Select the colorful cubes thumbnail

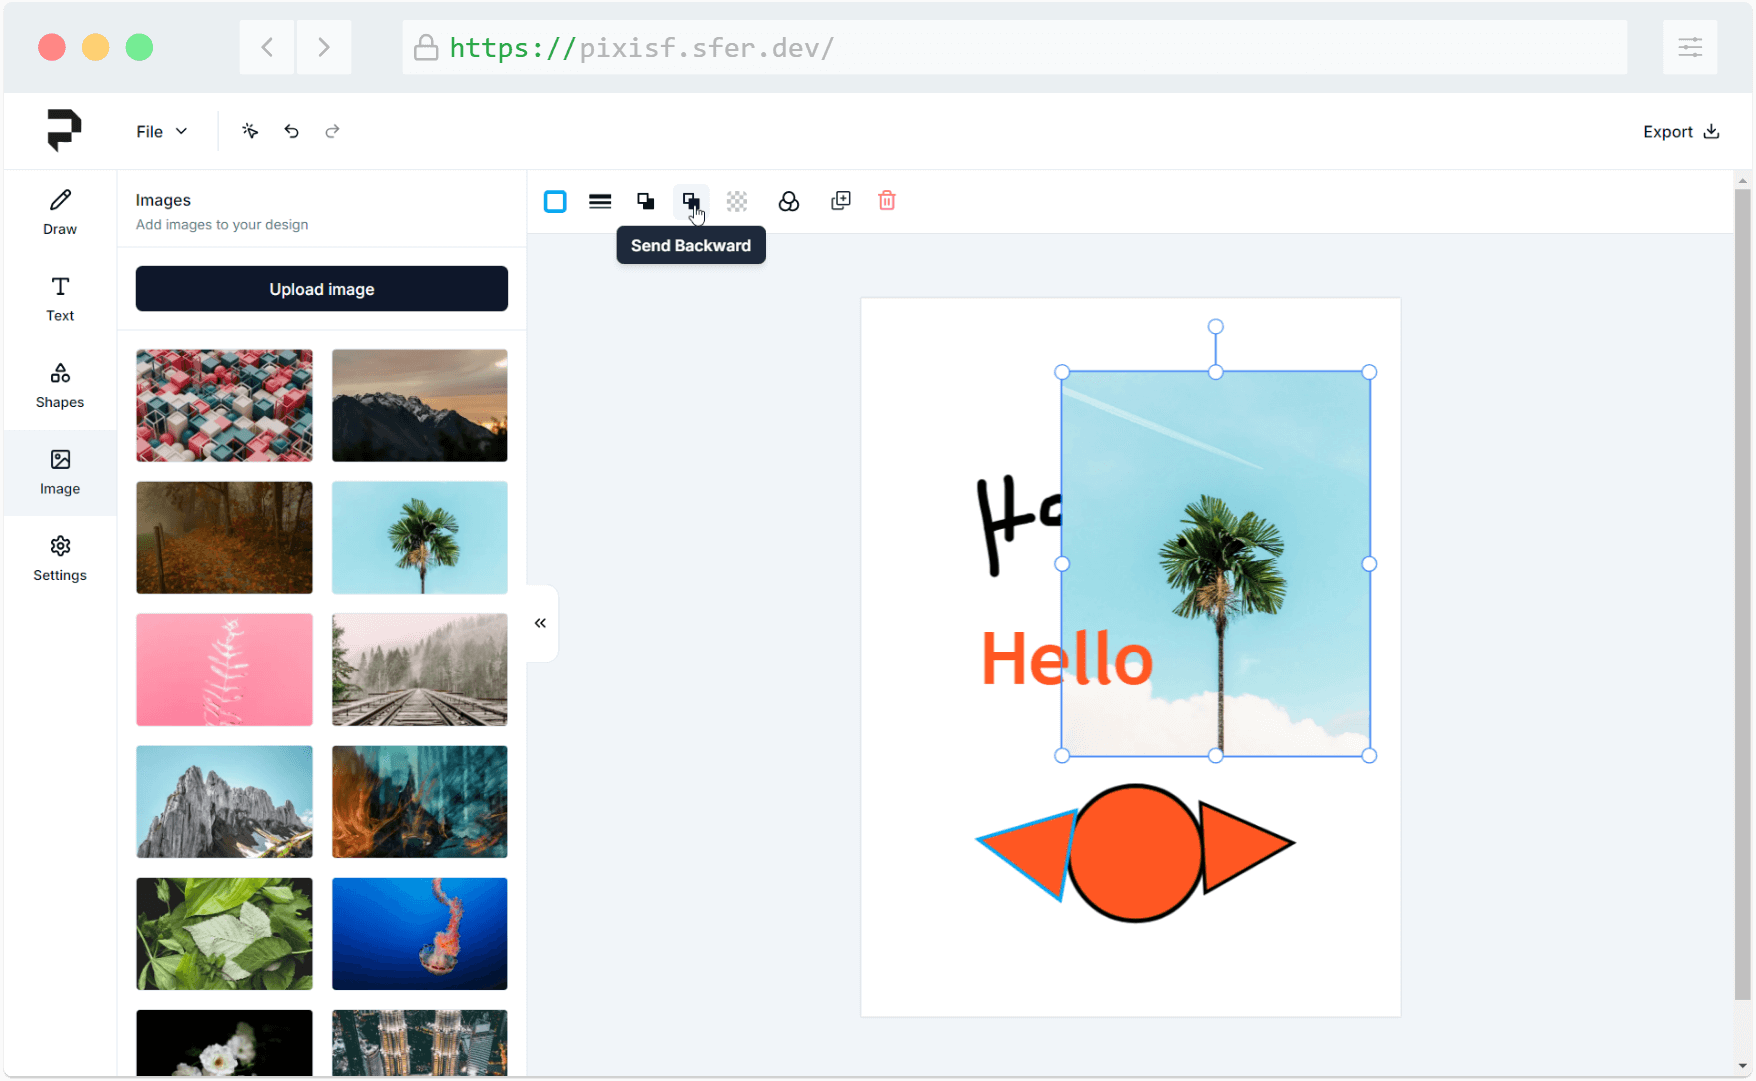coord(224,405)
